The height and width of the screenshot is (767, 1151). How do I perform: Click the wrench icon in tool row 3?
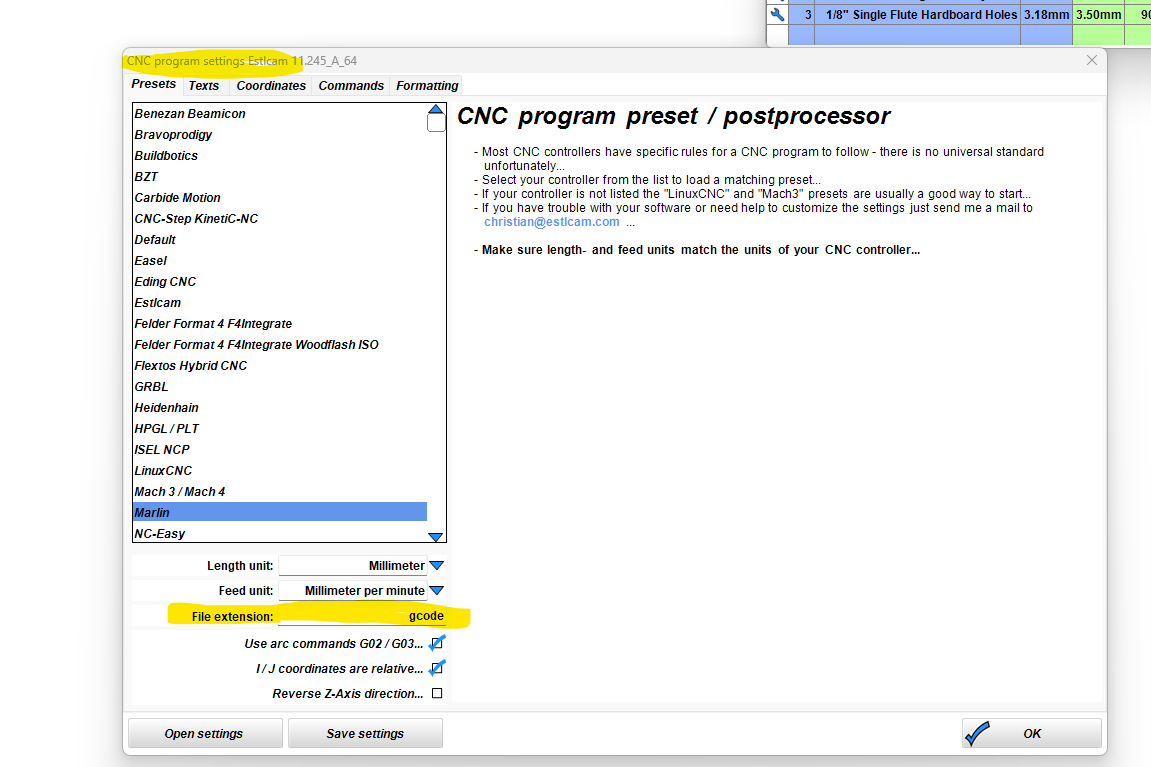[x=777, y=15]
